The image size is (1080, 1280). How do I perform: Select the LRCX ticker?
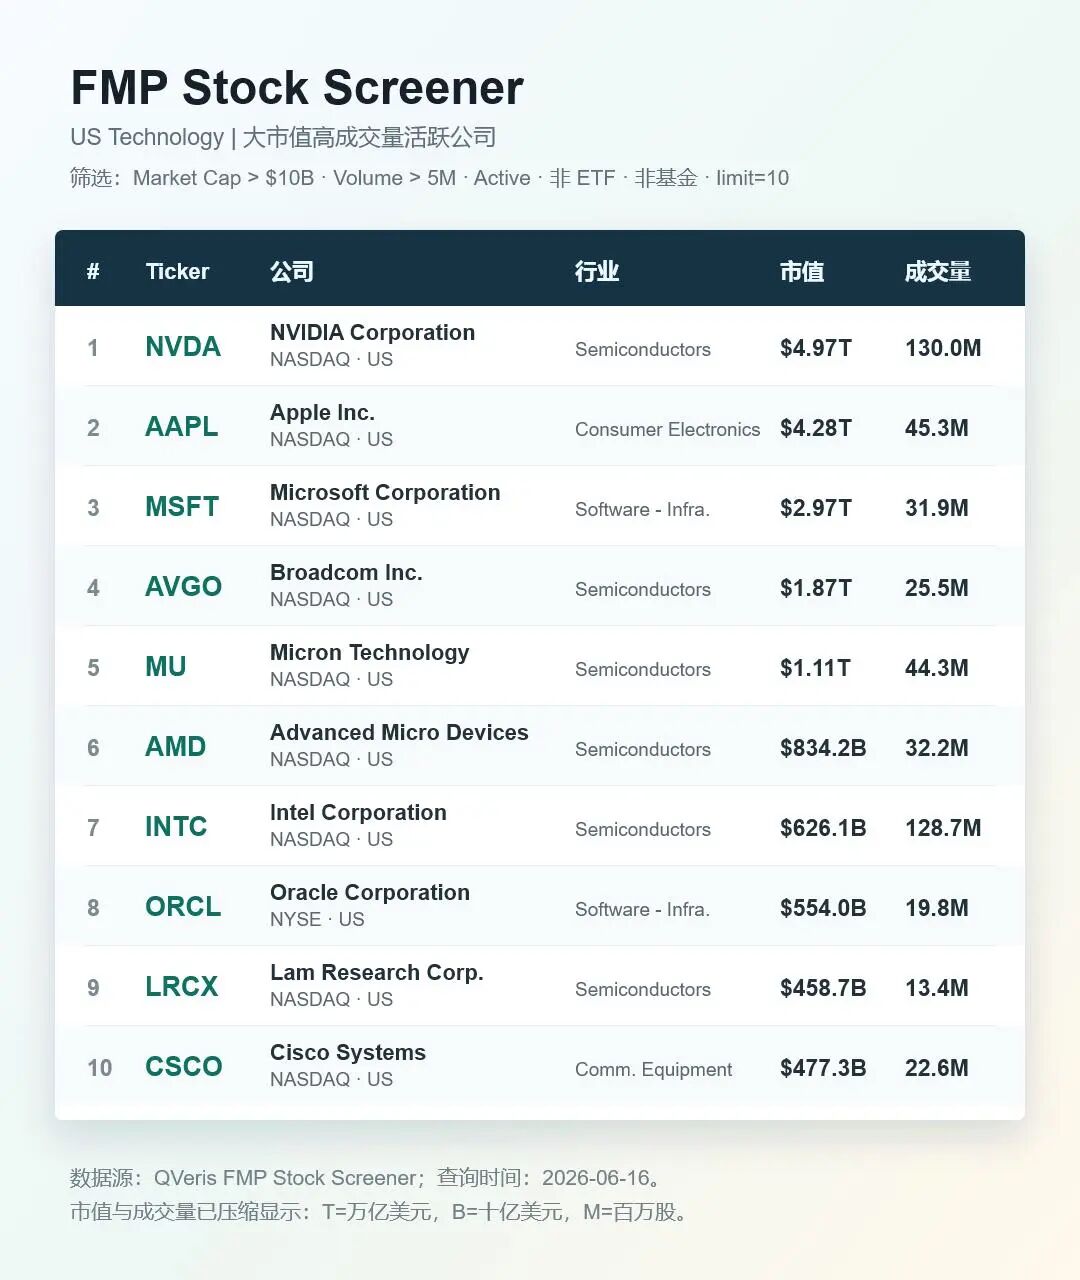pos(181,987)
